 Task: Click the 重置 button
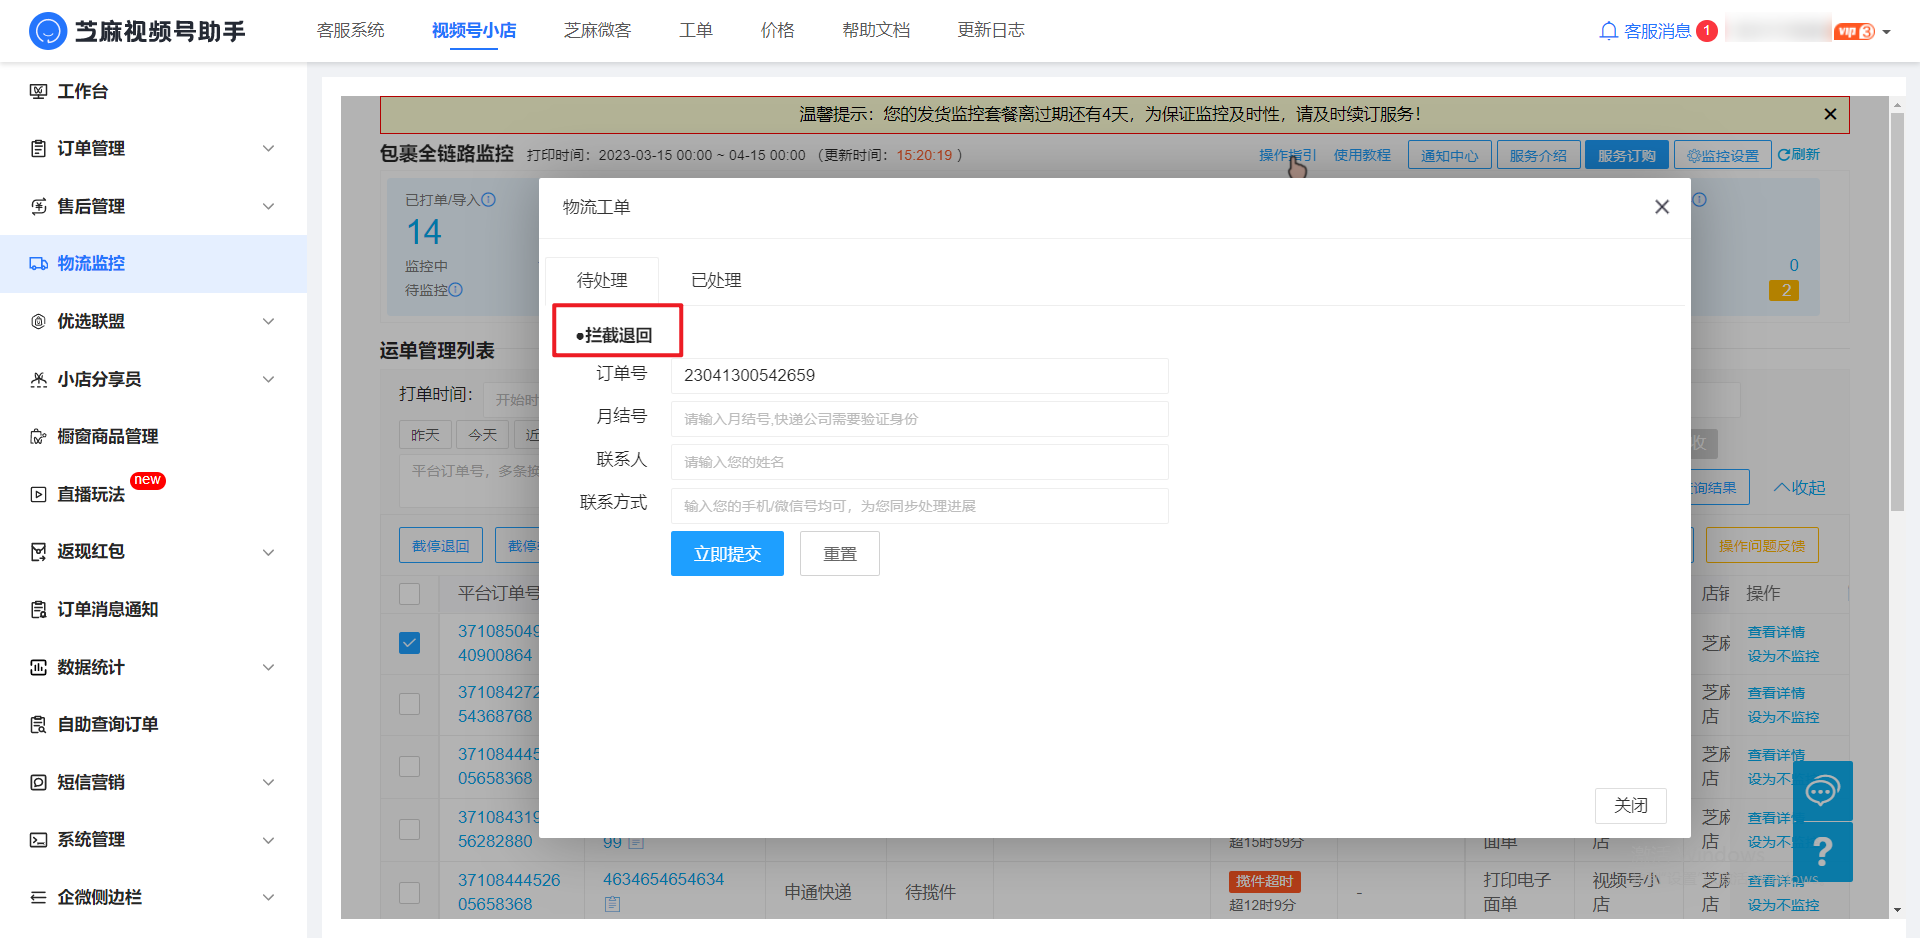click(x=840, y=554)
